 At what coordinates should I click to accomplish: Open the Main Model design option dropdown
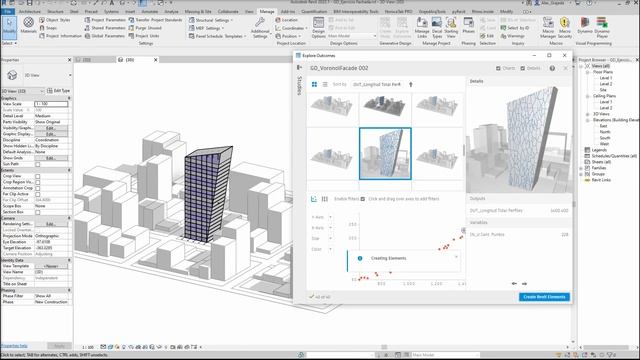[352, 36]
